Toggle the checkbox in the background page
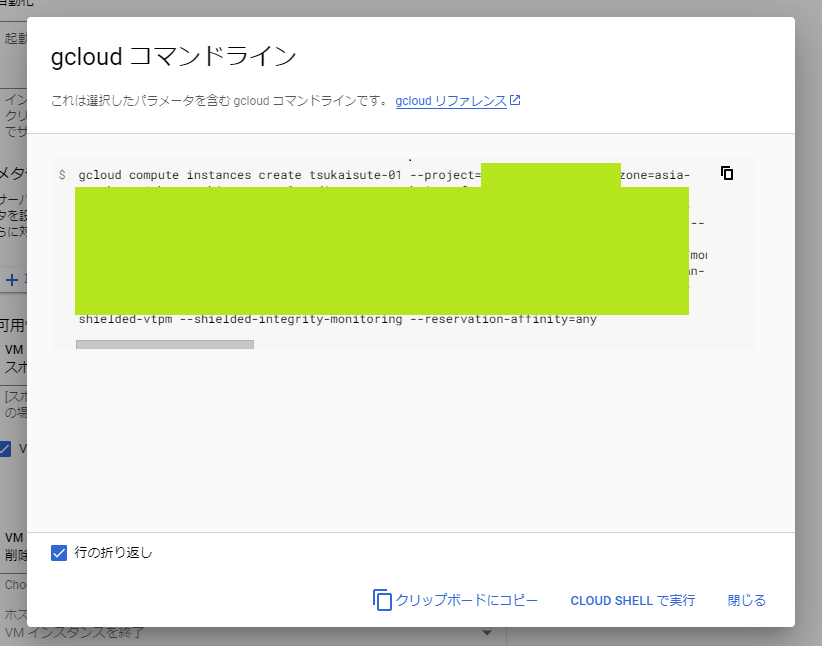This screenshot has height=646, width=822. pos(5,449)
